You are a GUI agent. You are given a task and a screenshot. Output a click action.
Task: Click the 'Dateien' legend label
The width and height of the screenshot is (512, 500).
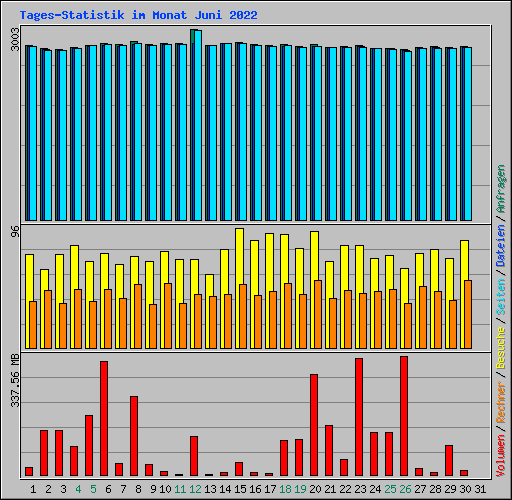point(501,246)
